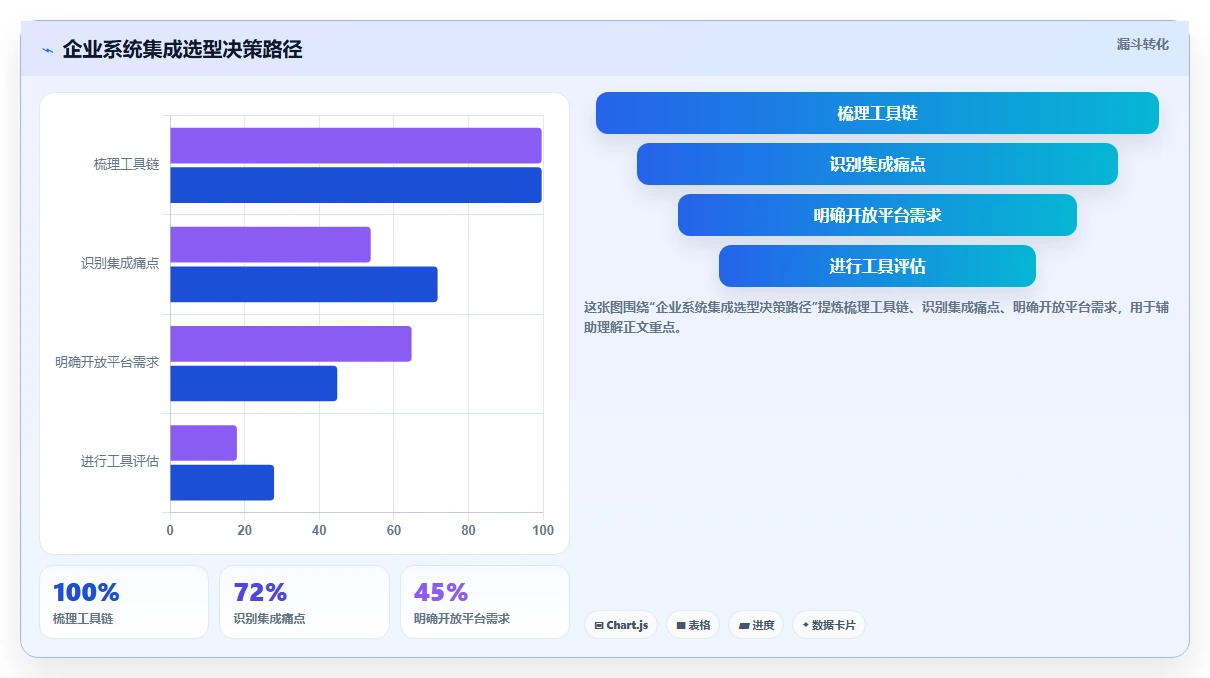The width and height of the screenshot is (1210, 678).
Task: Click the x-axis tick label 40
Action: coord(319,530)
